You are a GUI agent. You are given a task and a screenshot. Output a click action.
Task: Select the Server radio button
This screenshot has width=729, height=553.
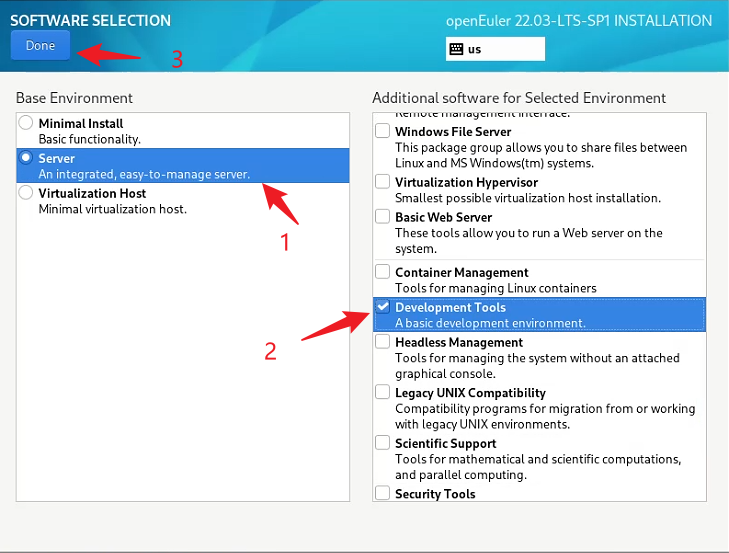tap(26, 158)
